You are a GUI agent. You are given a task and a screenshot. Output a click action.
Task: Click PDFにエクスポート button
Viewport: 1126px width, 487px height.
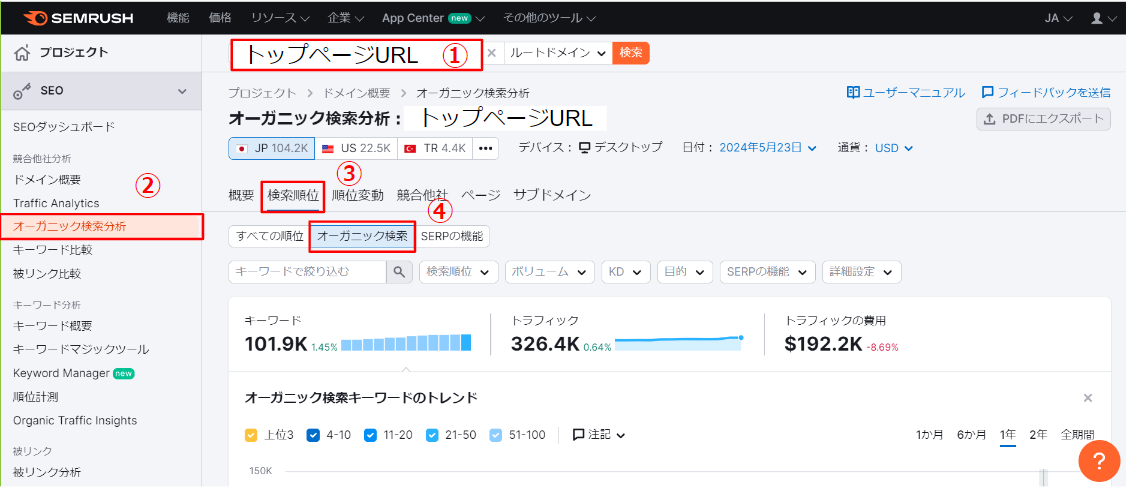pyautogui.click(x=1043, y=120)
